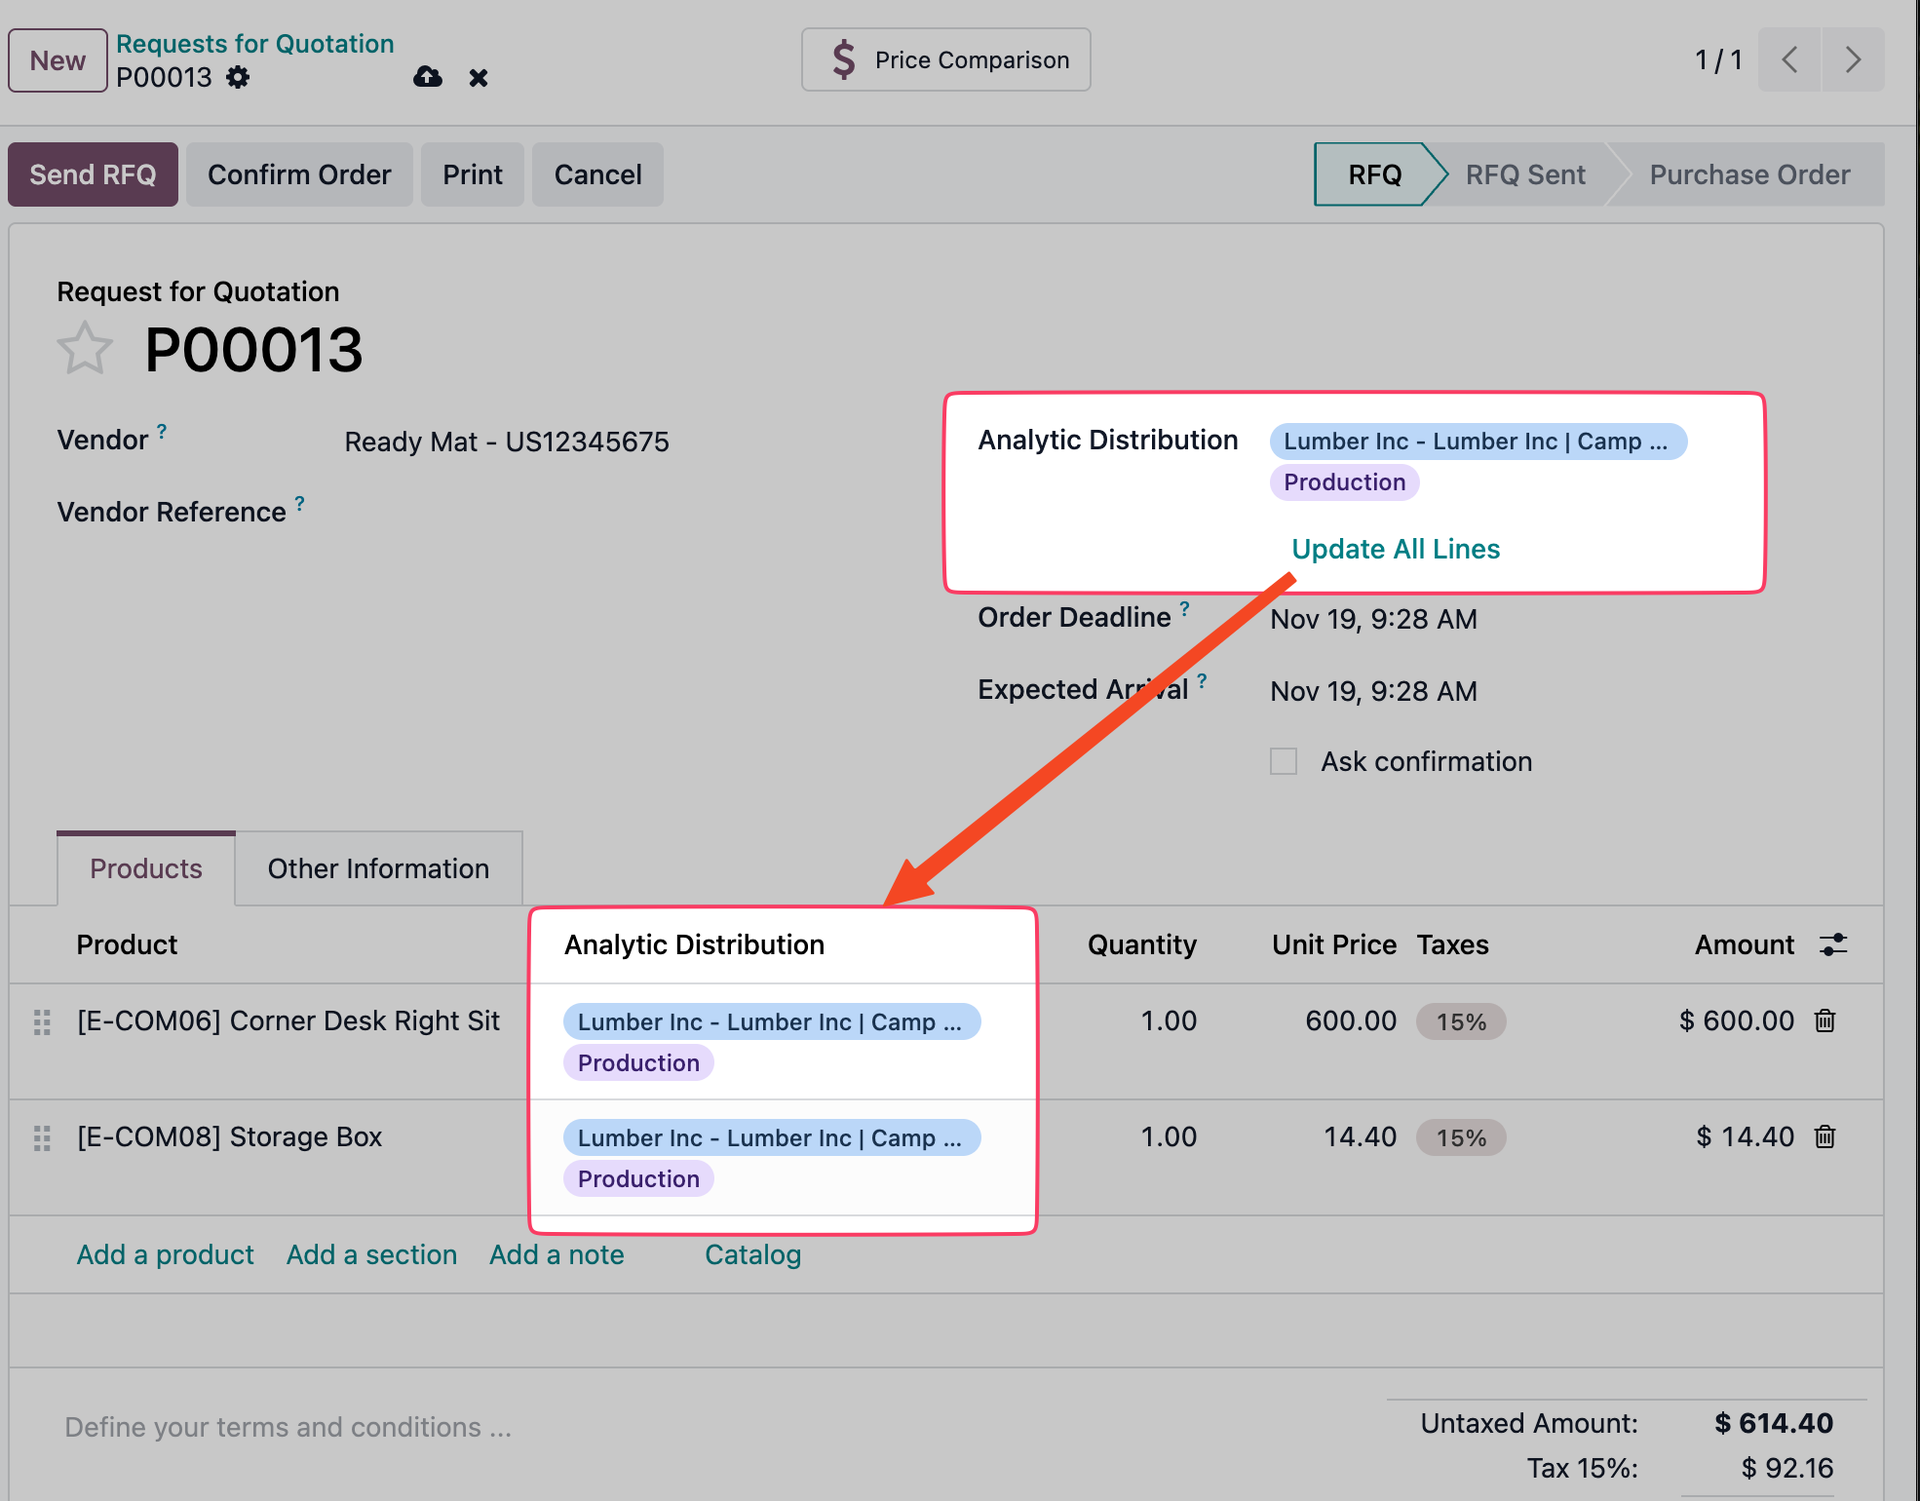Open the gear actions menu beside P00013
This screenshot has width=1920, height=1501.
[238, 77]
